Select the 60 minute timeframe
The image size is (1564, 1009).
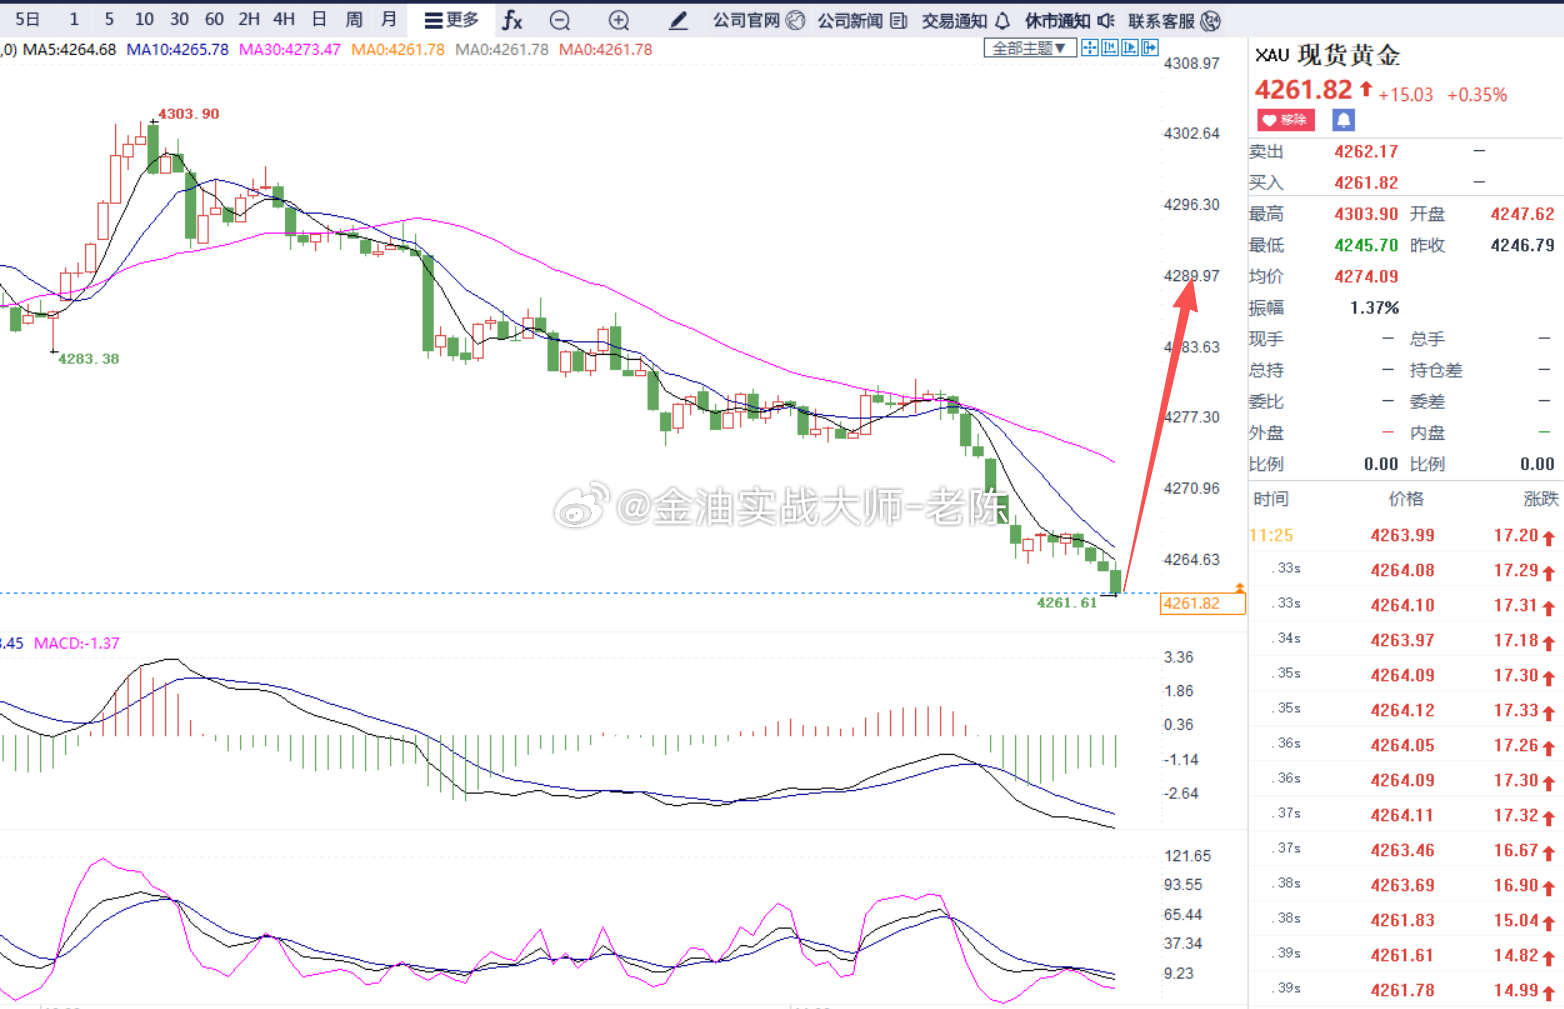214,19
